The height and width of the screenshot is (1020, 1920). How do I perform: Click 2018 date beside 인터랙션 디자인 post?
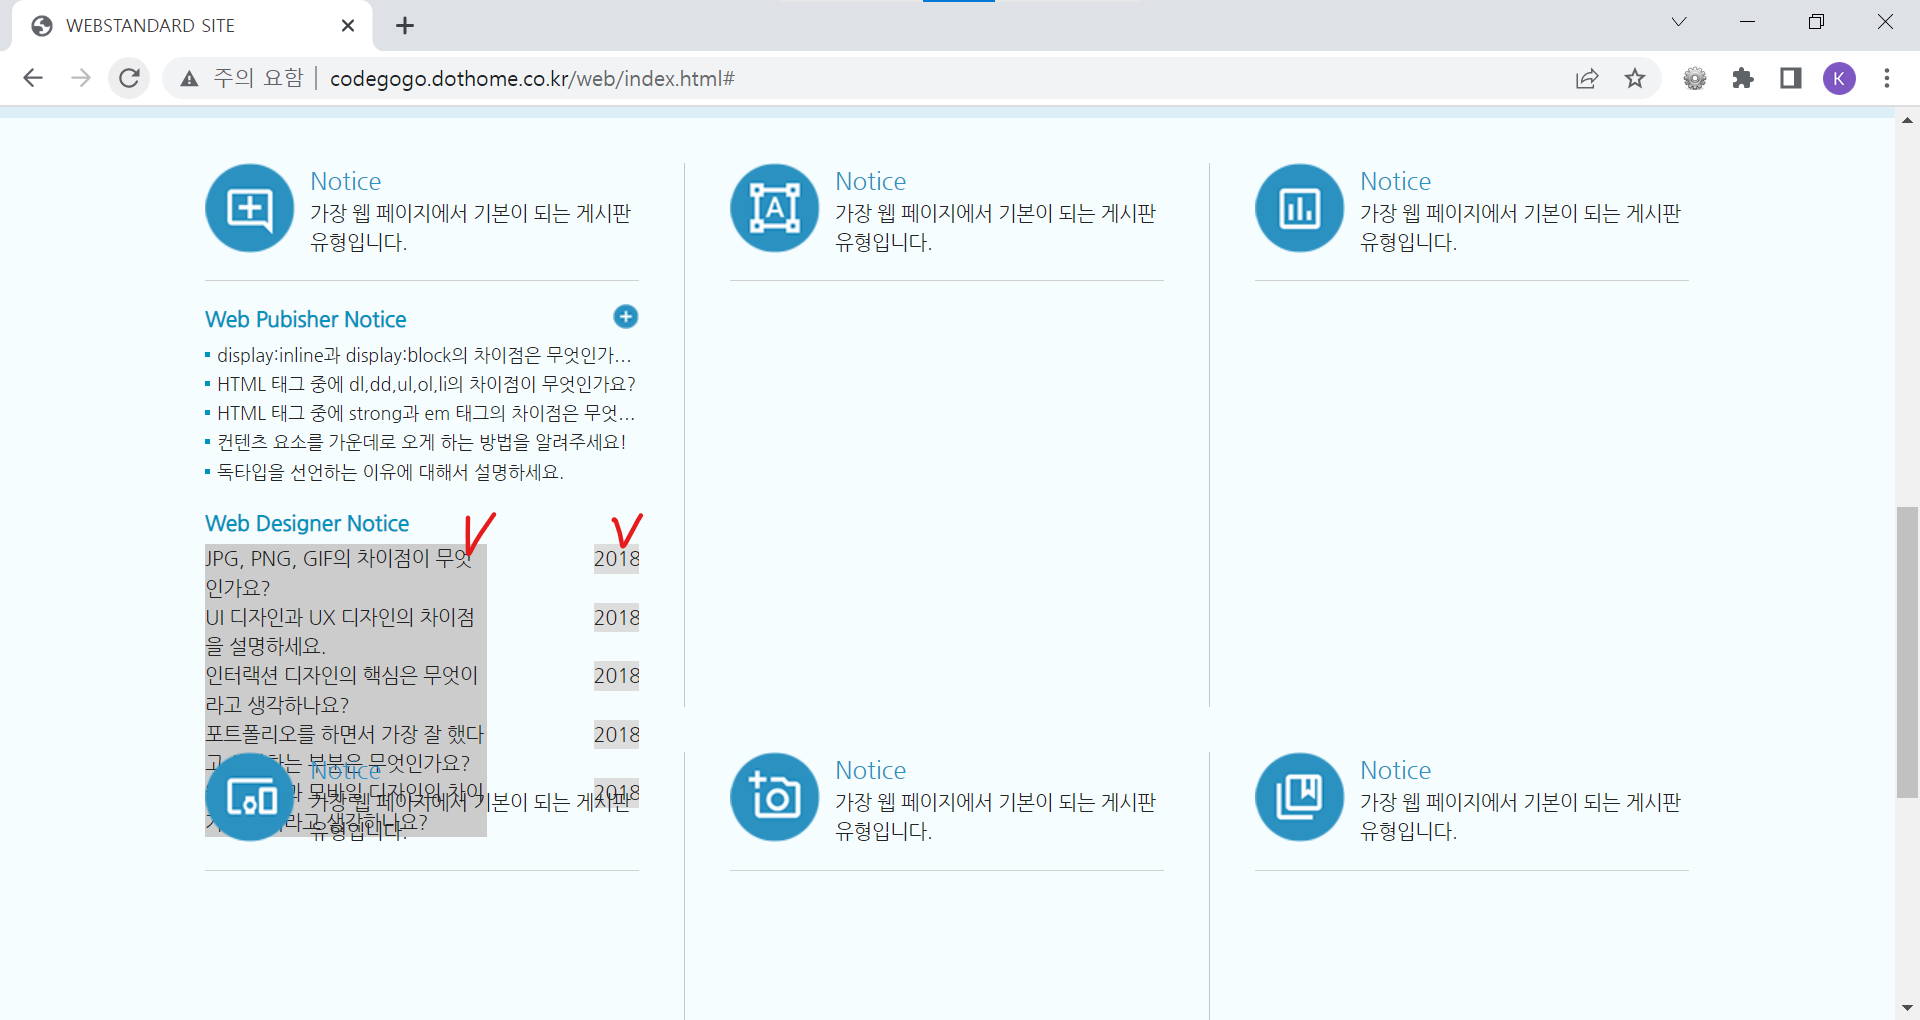click(616, 676)
